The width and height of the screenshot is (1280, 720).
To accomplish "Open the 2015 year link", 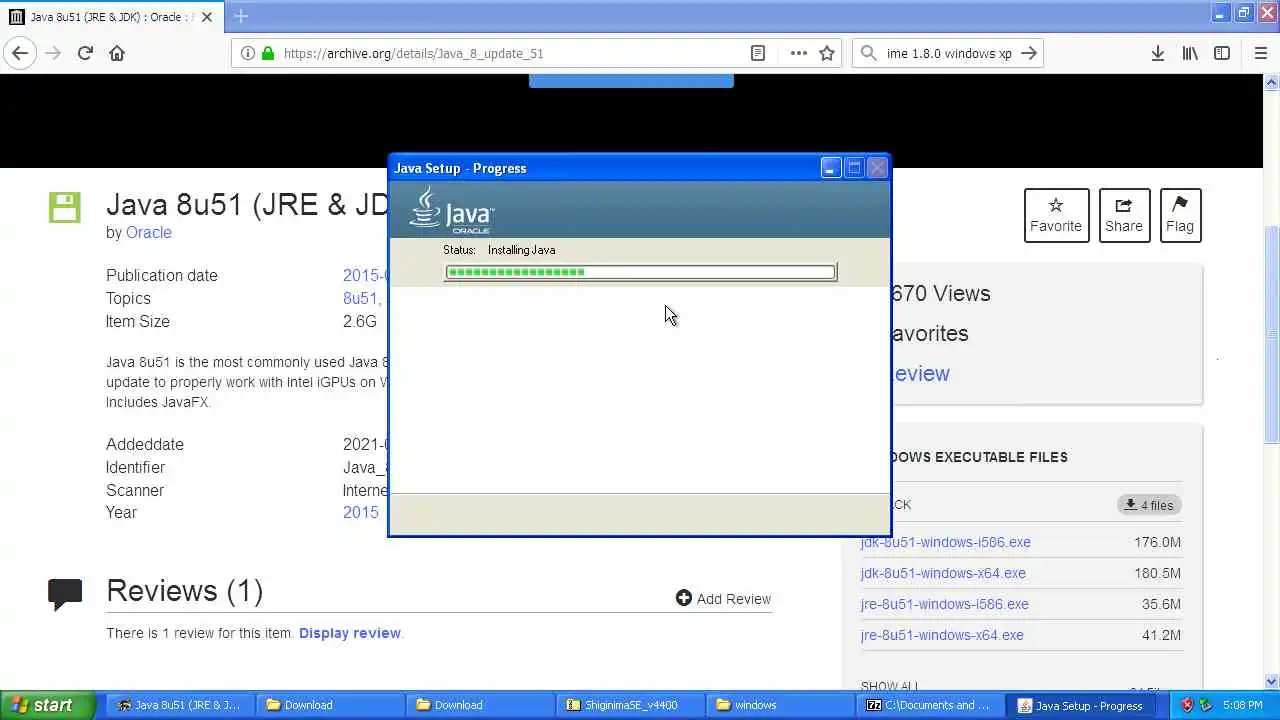I will click(x=361, y=512).
